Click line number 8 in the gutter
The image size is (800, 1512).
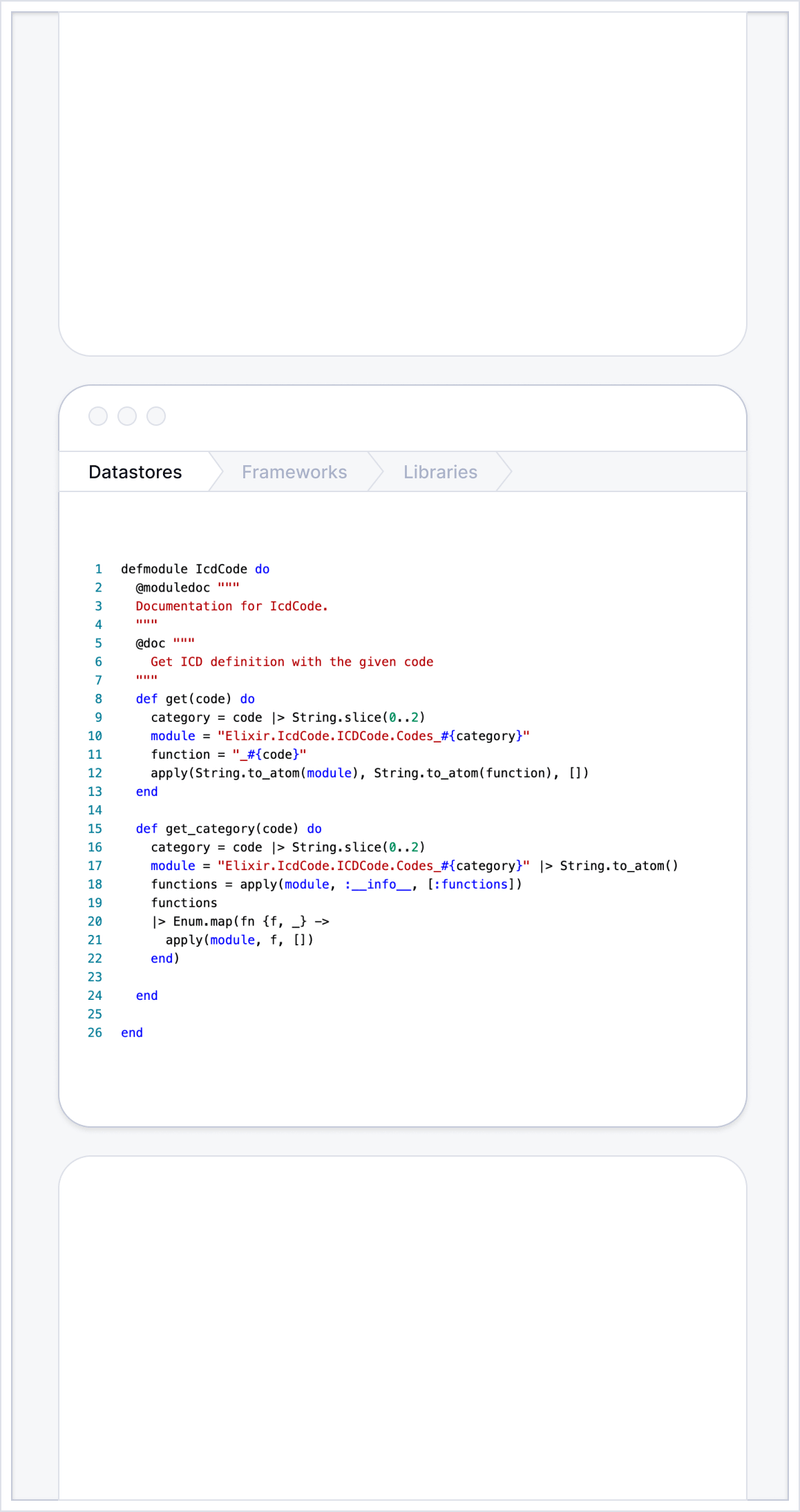click(x=98, y=699)
